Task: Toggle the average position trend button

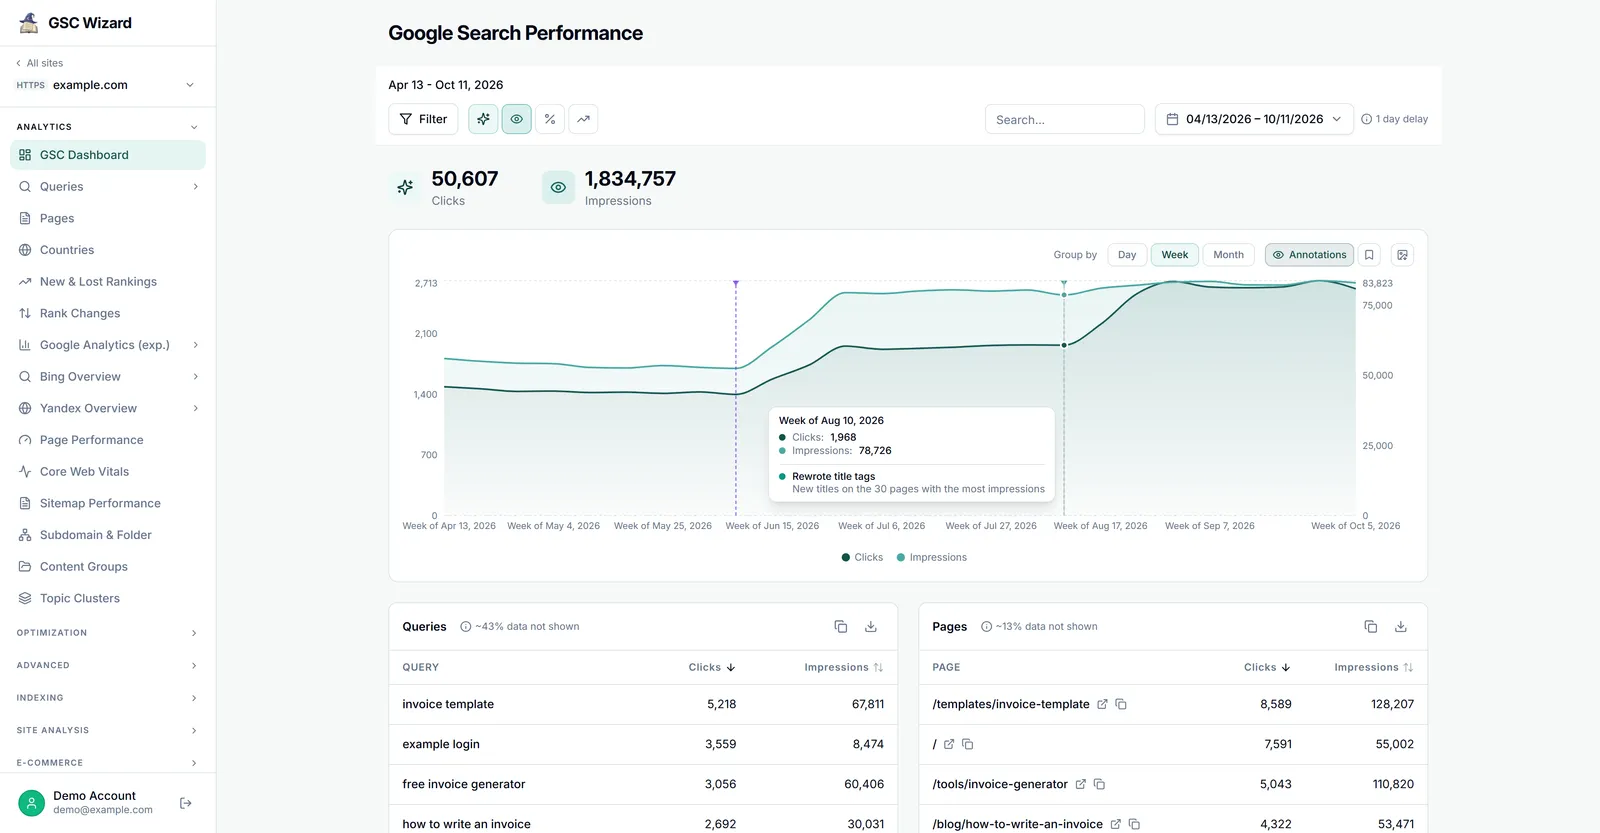Action: (x=583, y=119)
